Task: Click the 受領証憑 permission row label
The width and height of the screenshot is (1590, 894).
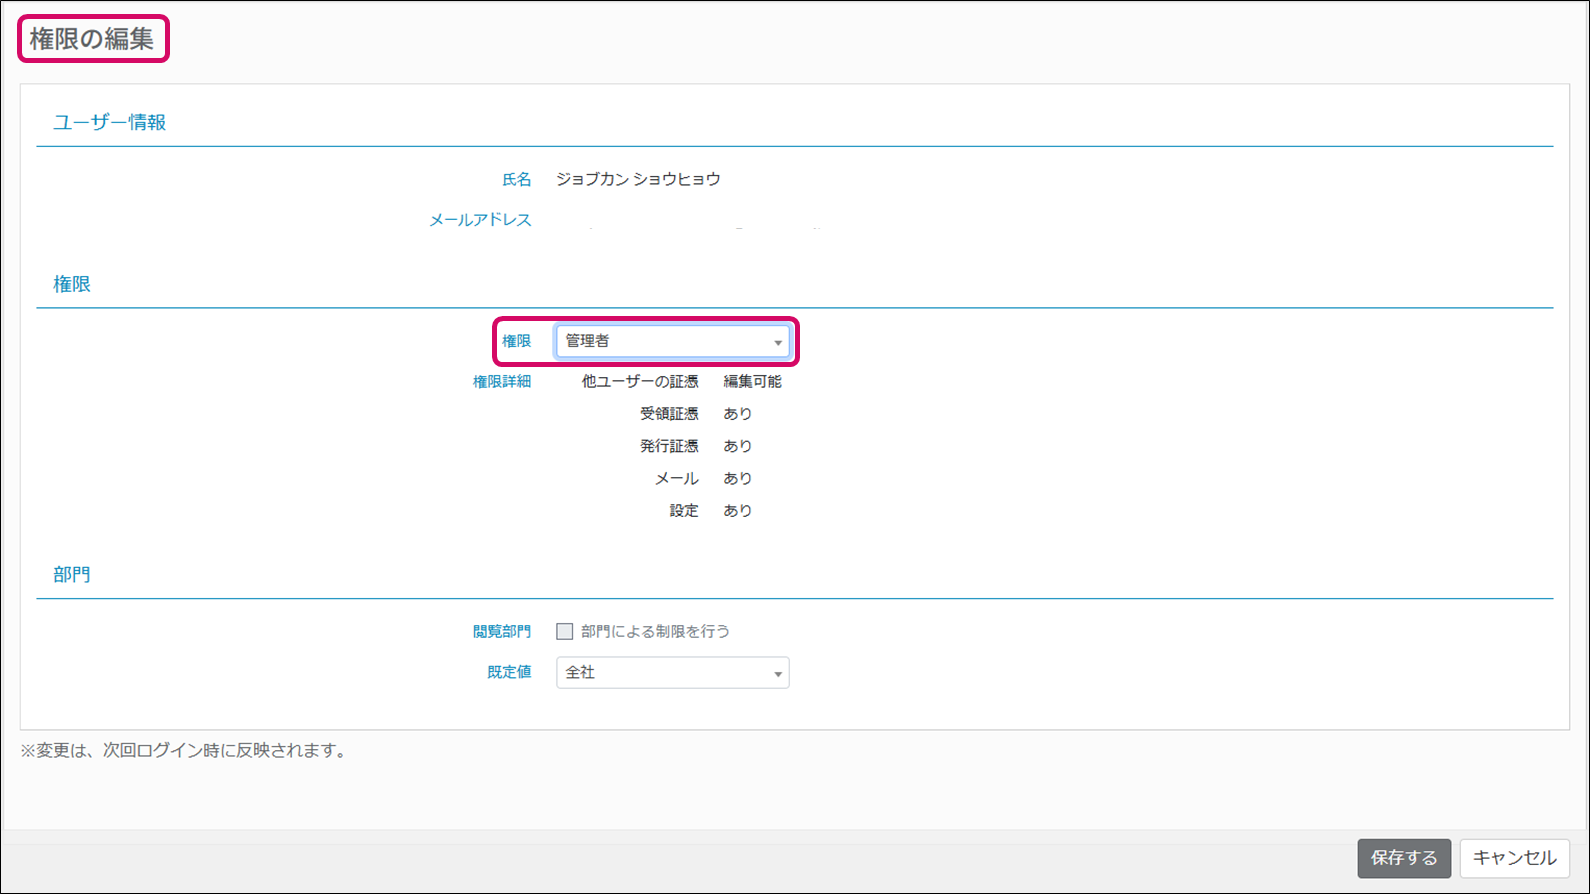Action: click(x=669, y=414)
